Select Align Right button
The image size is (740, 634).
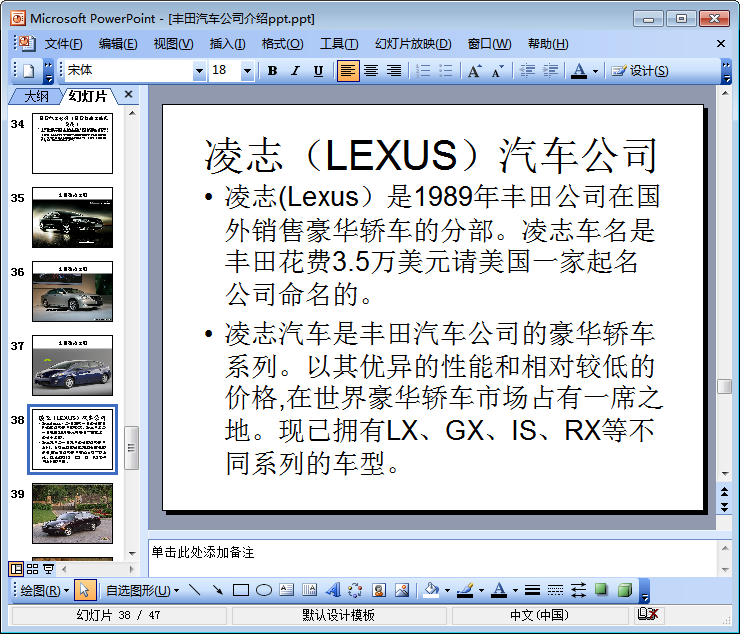coord(394,71)
